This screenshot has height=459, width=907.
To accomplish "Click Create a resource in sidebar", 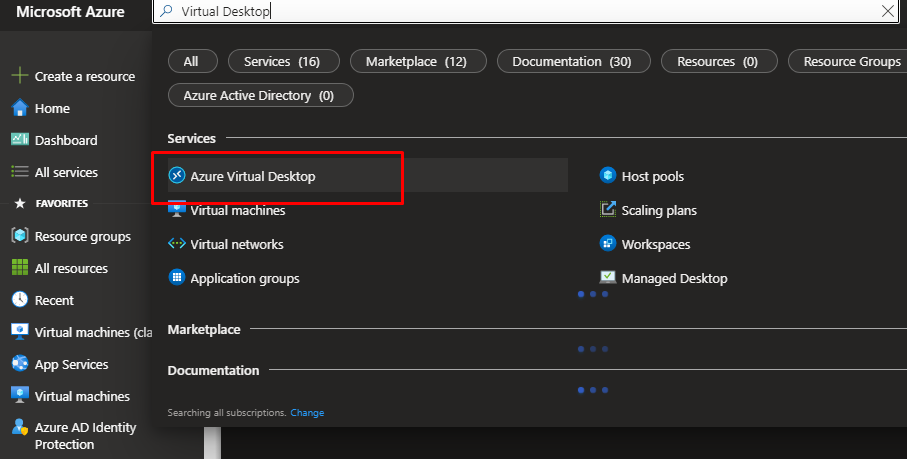I will (84, 76).
